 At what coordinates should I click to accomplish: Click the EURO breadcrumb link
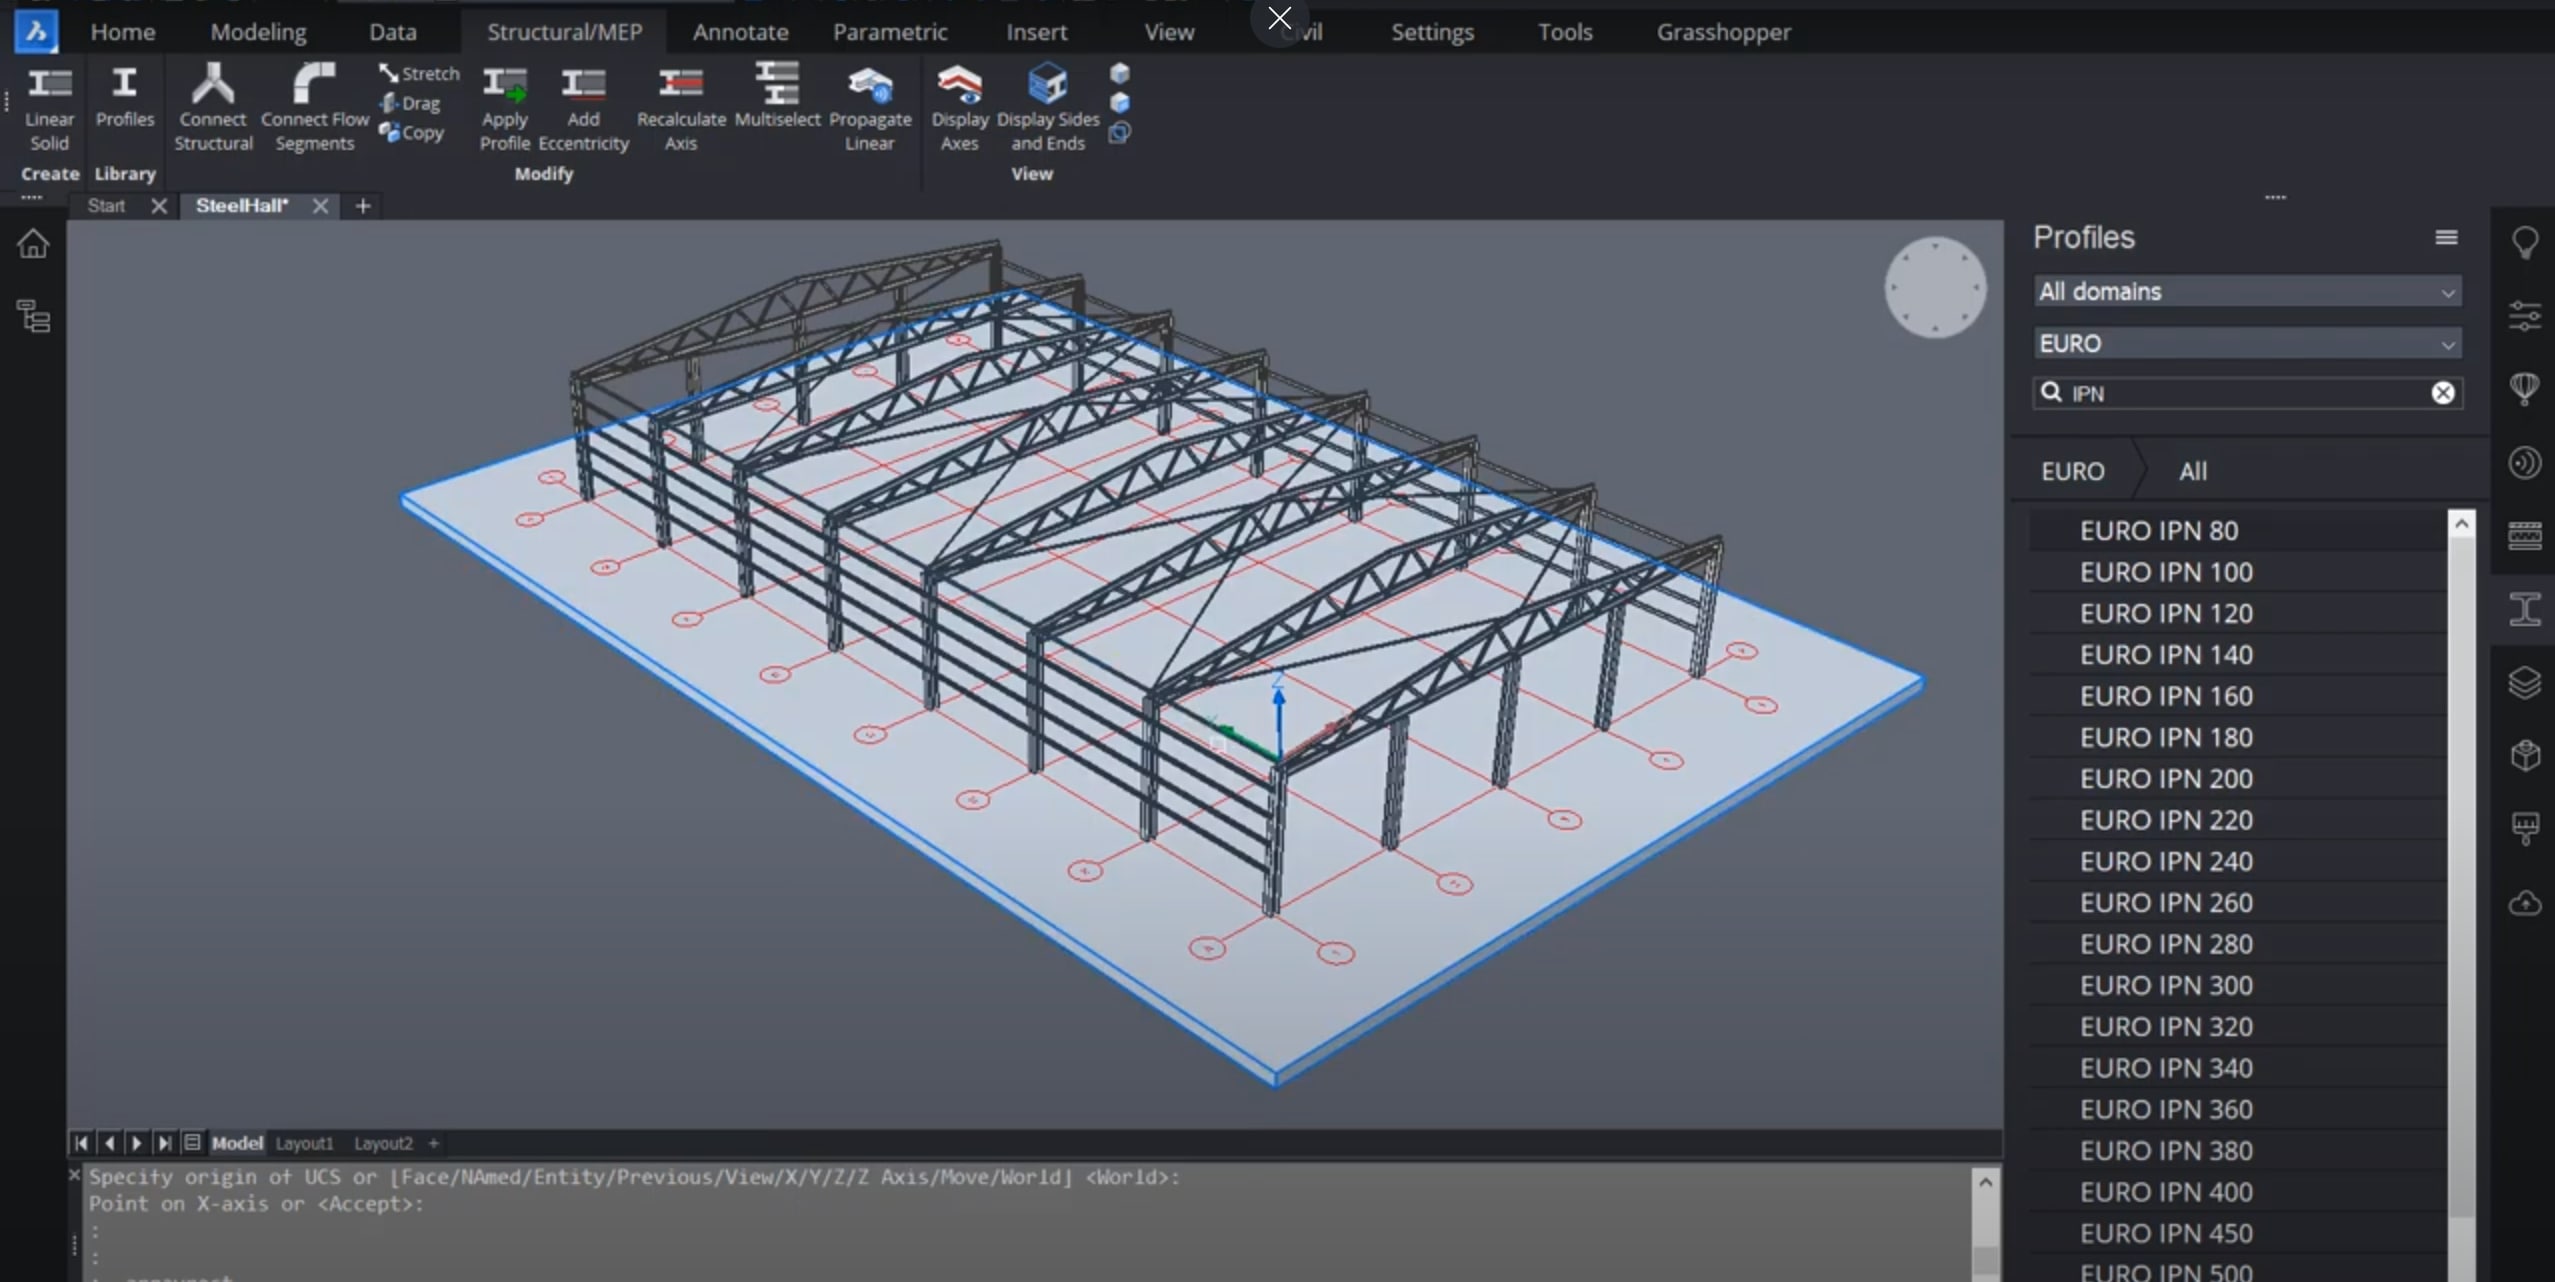click(x=2072, y=471)
